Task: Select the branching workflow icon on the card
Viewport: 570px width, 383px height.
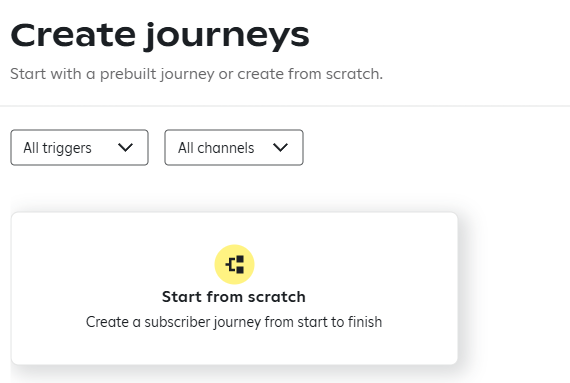Action: coord(235,265)
